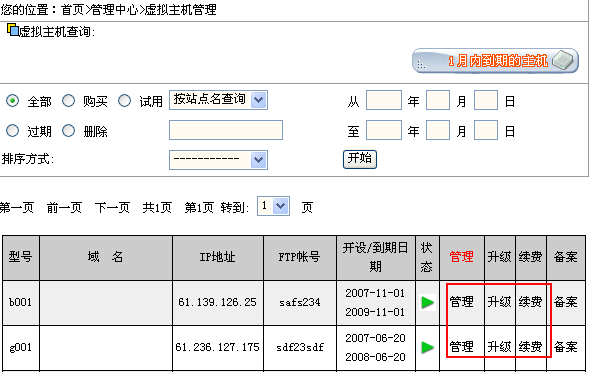Select the 购买 radio button
The image size is (589, 372).
pyautogui.click(x=68, y=101)
